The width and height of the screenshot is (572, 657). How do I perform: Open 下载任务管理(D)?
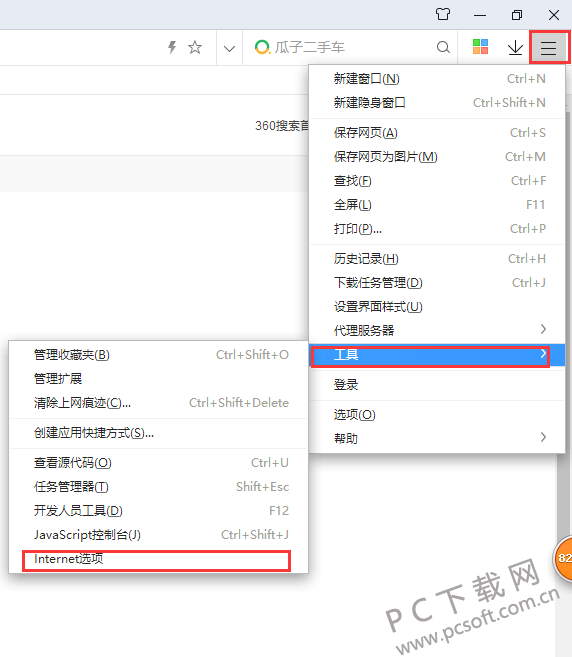[437, 283]
